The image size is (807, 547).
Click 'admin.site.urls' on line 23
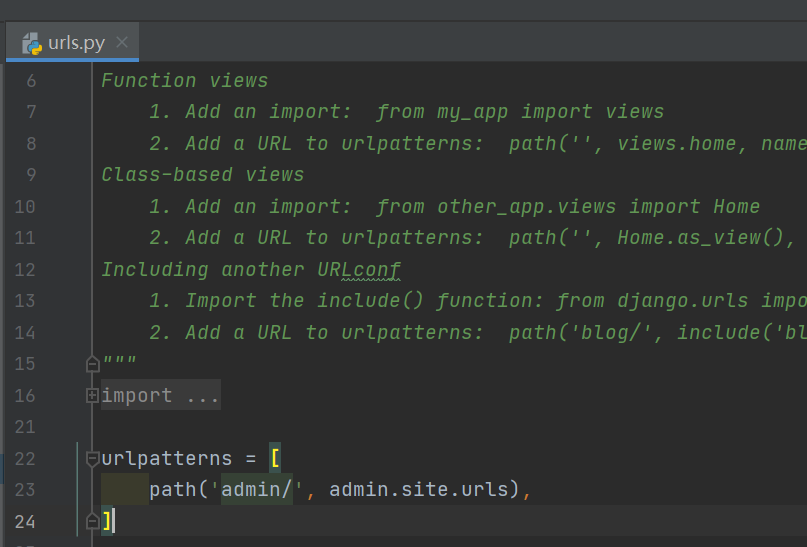point(419,489)
